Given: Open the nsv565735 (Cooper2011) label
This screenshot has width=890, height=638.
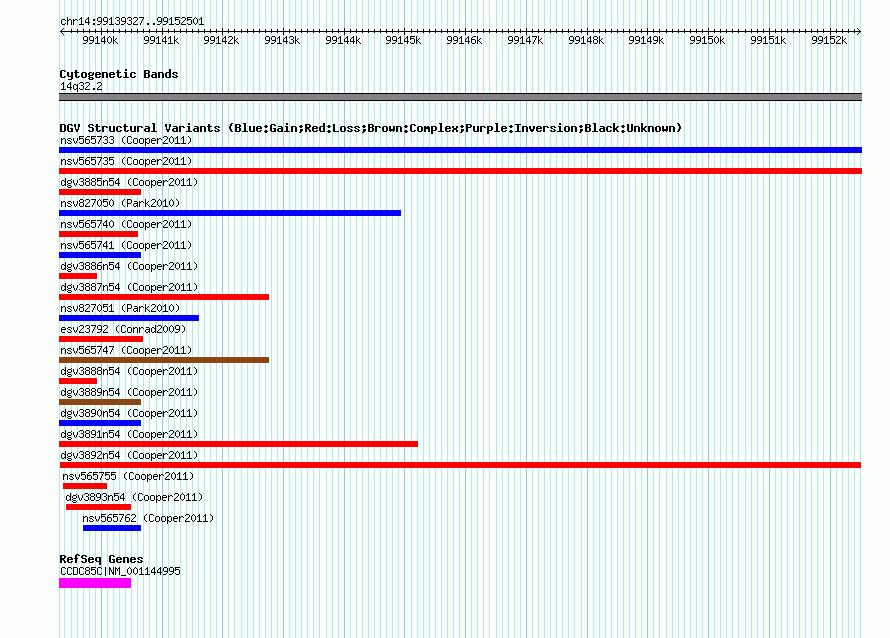Looking at the screenshot, I should coord(126,161).
